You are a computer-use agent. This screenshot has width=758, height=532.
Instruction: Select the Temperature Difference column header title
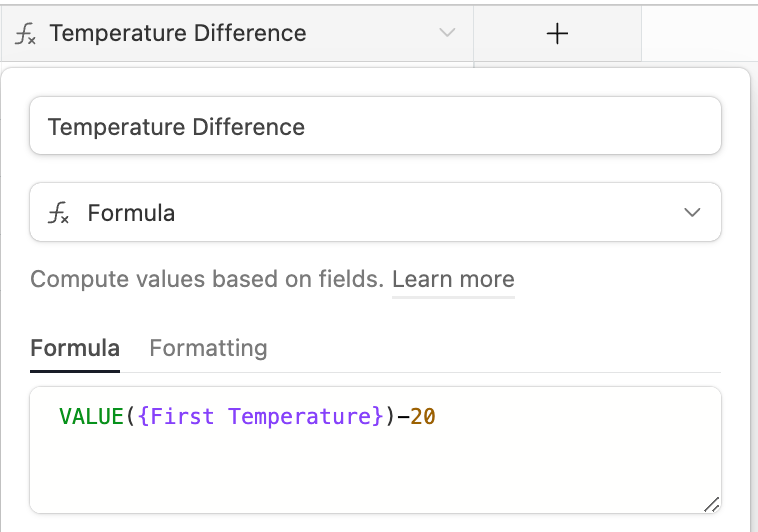point(178,33)
